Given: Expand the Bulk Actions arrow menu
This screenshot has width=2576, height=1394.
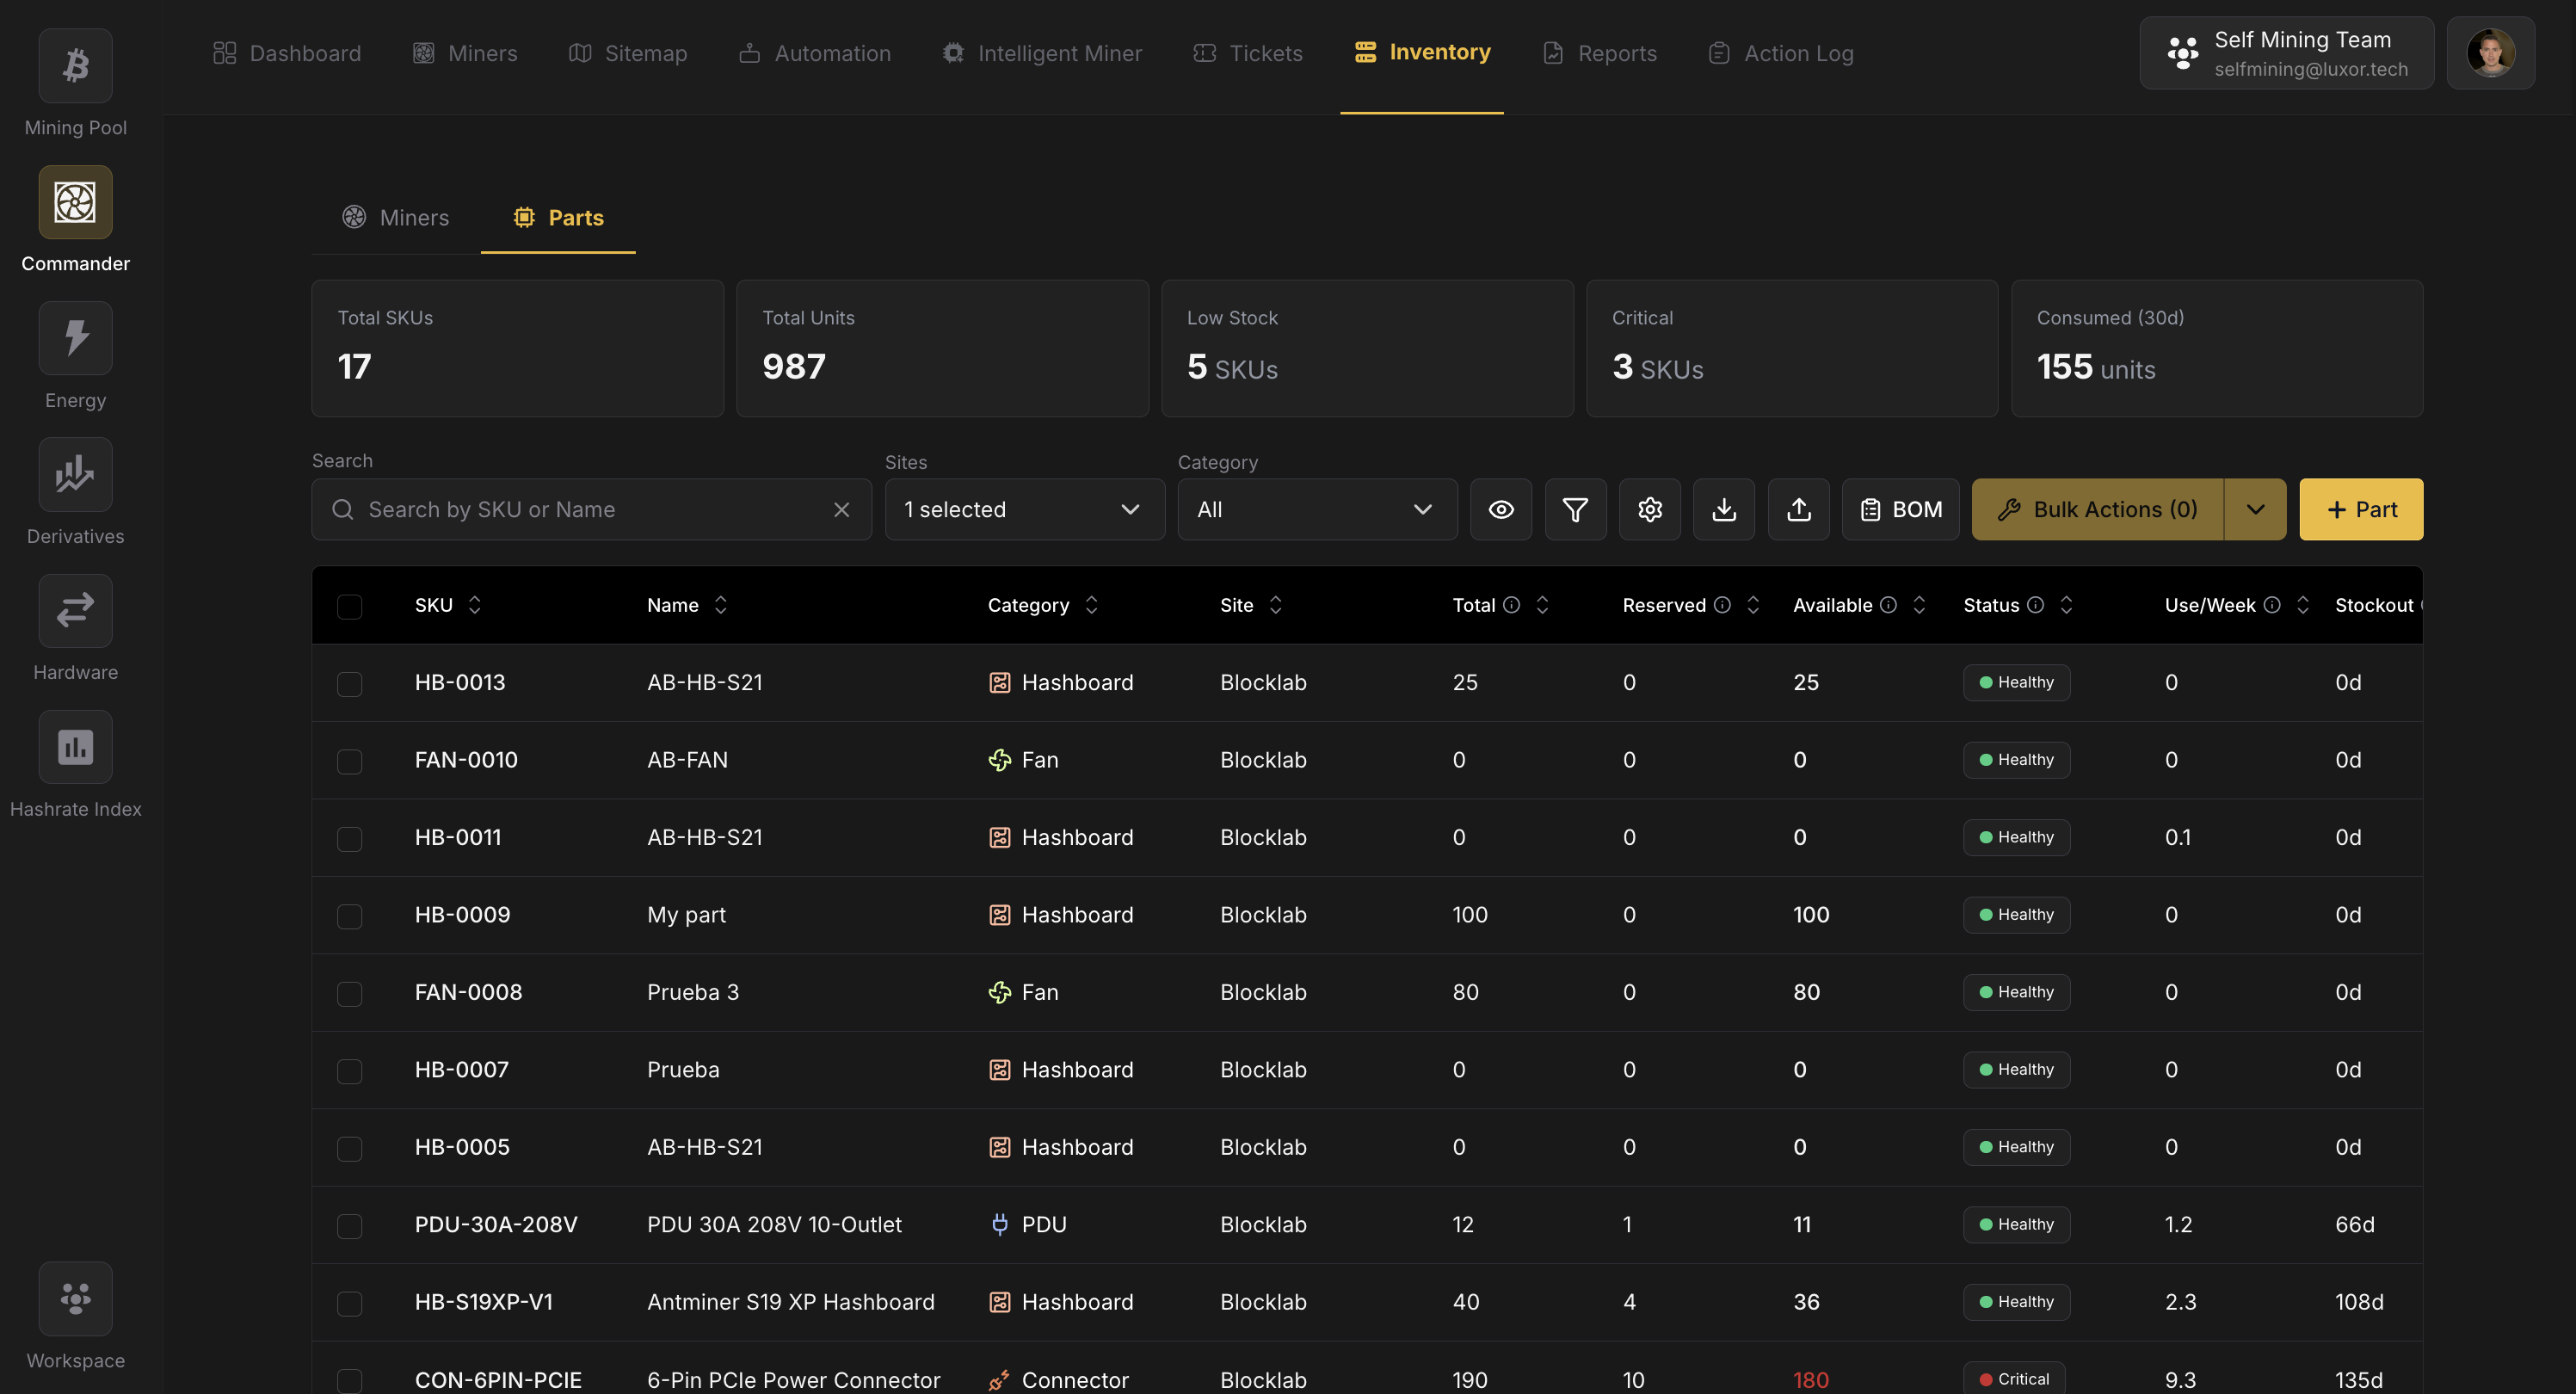Looking at the screenshot, I should click(2255, 509).
